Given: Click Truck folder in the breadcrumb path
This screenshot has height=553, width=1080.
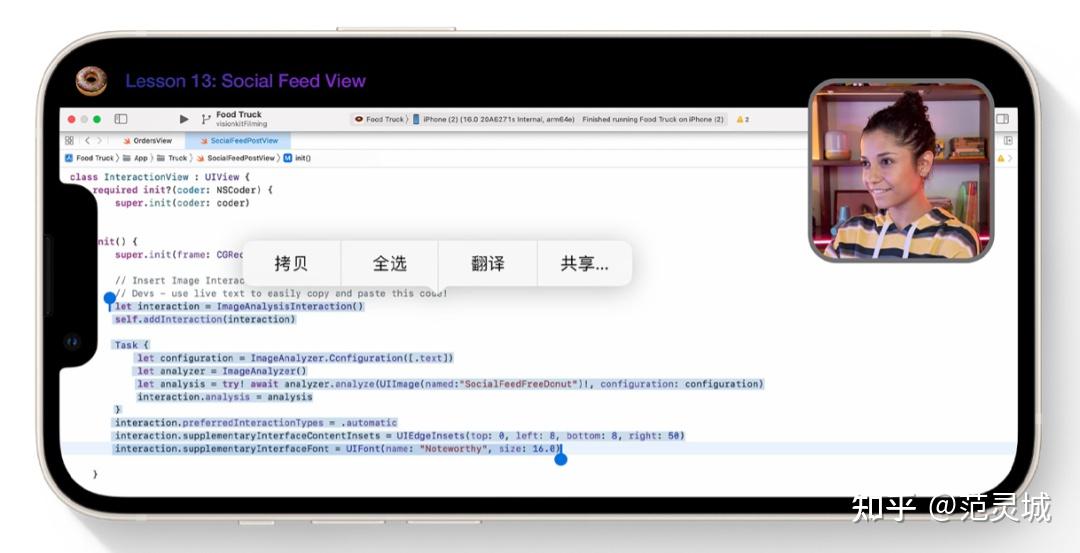Looking at the screenshot, I should click(172, 158).
